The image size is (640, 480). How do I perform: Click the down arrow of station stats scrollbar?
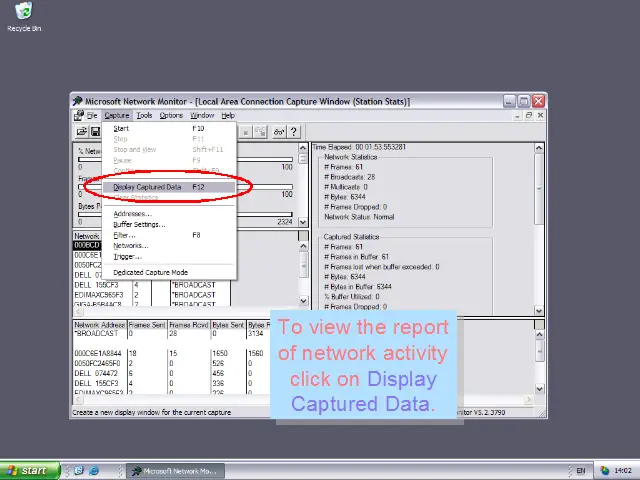coord(540,389)
